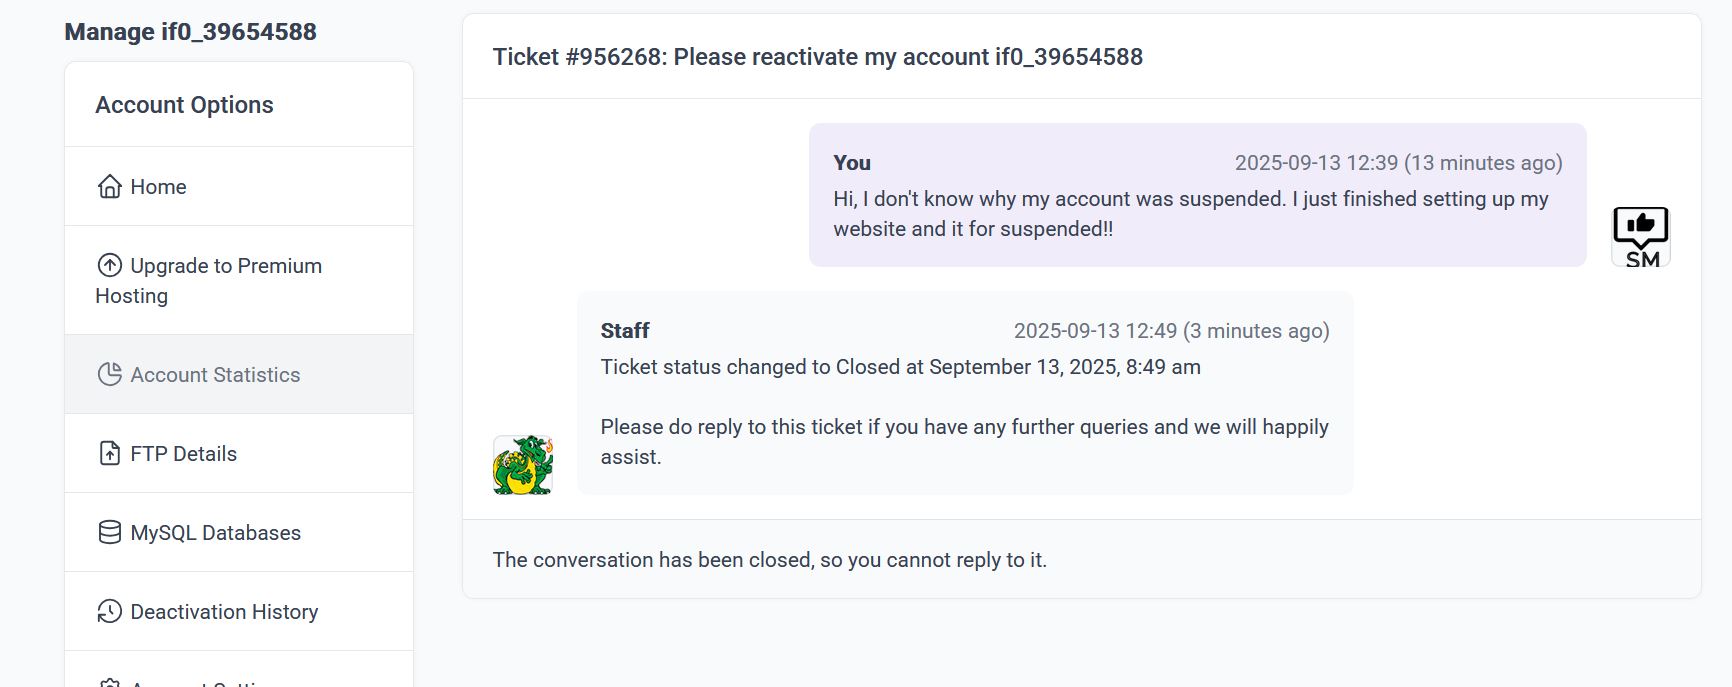
Task: Click the Upgrade to Premium arrow icon
Action: (109, 266)
